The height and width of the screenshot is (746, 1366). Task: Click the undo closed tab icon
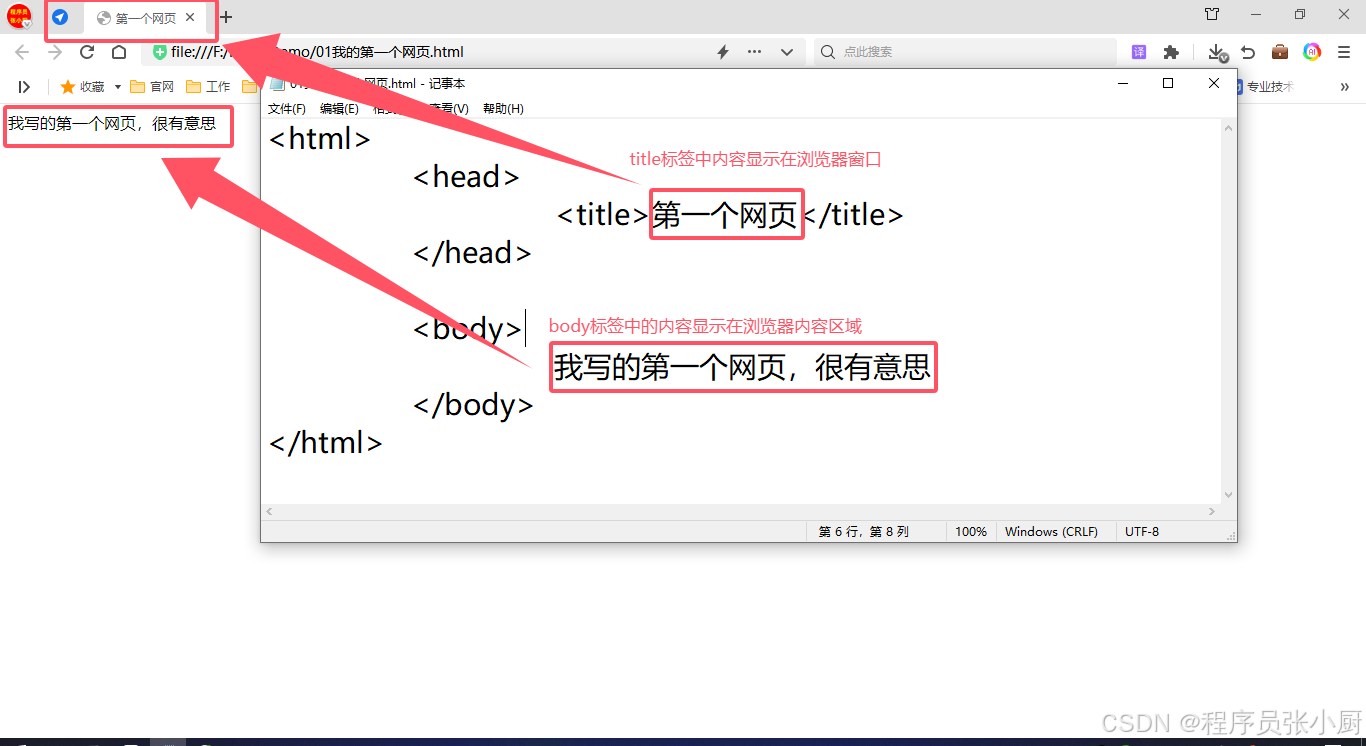click(x=1248, y=52)
